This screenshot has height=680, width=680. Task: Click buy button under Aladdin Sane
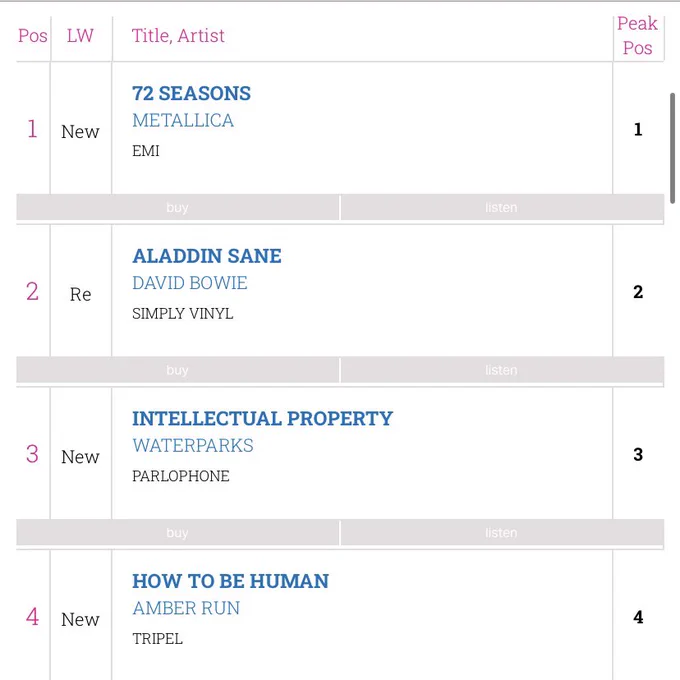(x=178, y=370)
